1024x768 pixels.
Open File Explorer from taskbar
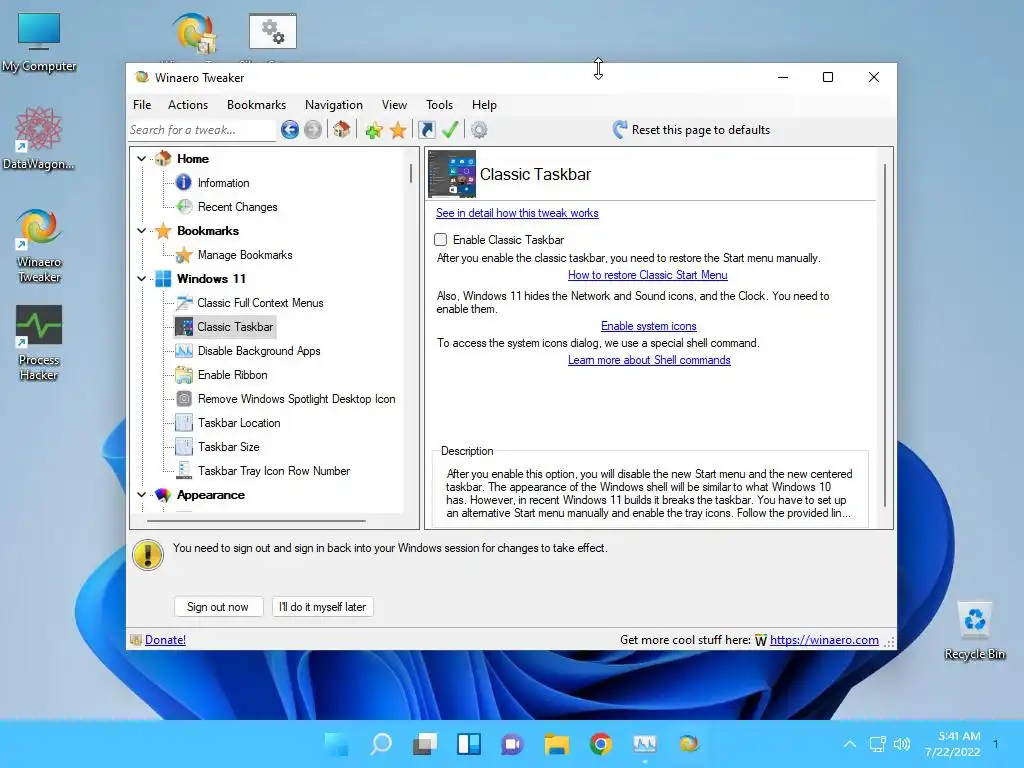[557, 744]
